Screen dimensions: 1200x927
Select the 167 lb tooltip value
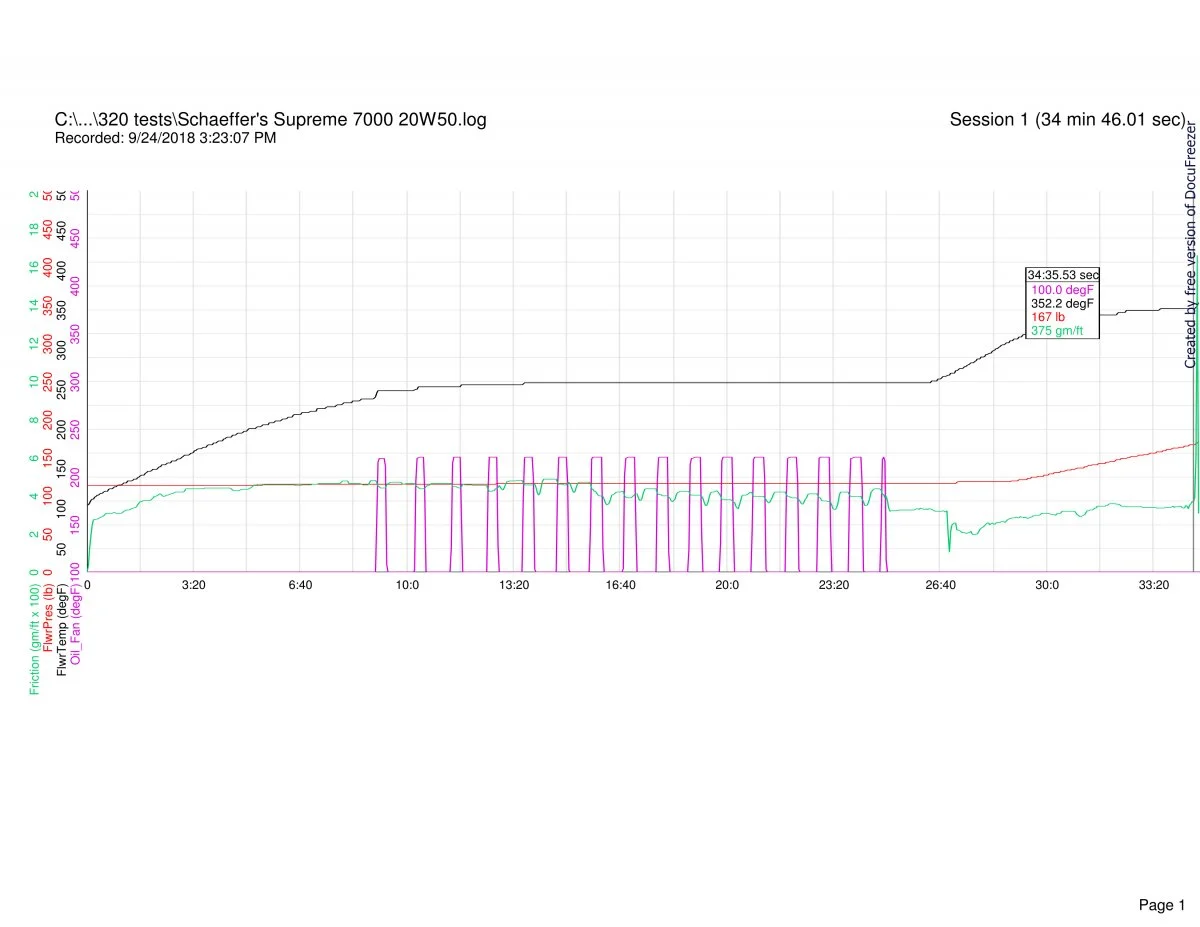[1048, 317]
